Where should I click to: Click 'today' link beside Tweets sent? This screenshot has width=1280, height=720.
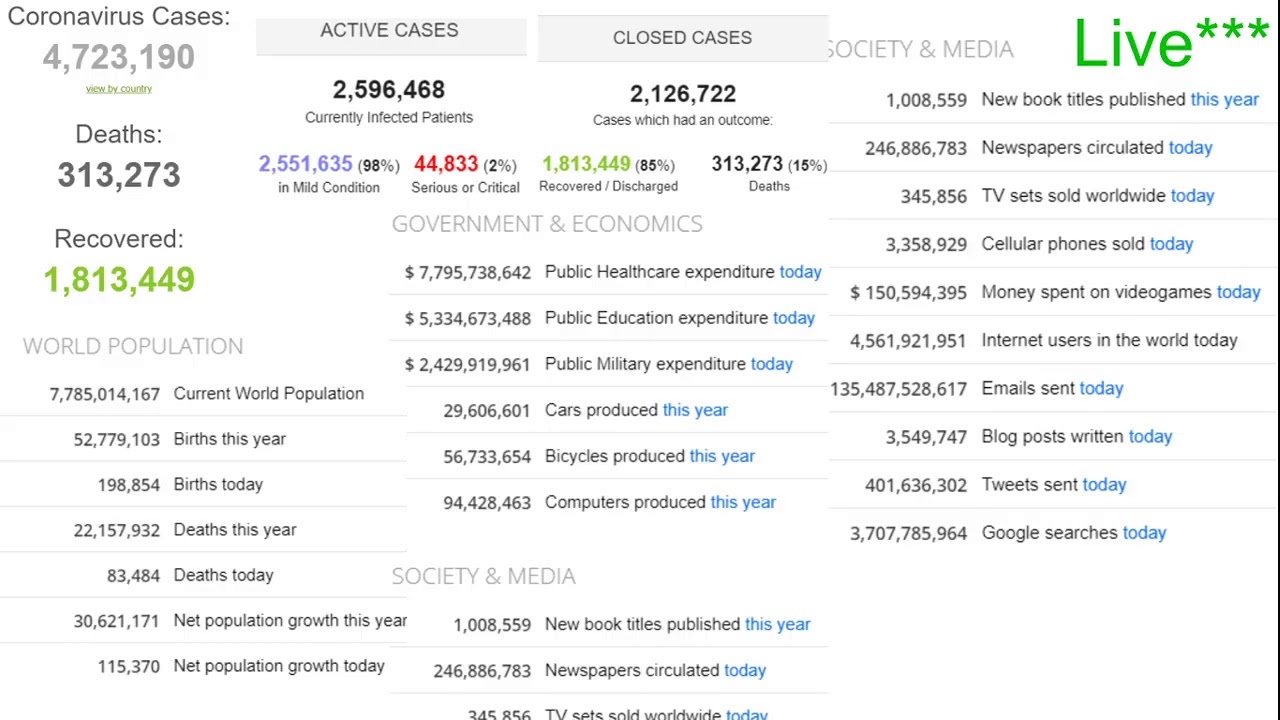1104,484
